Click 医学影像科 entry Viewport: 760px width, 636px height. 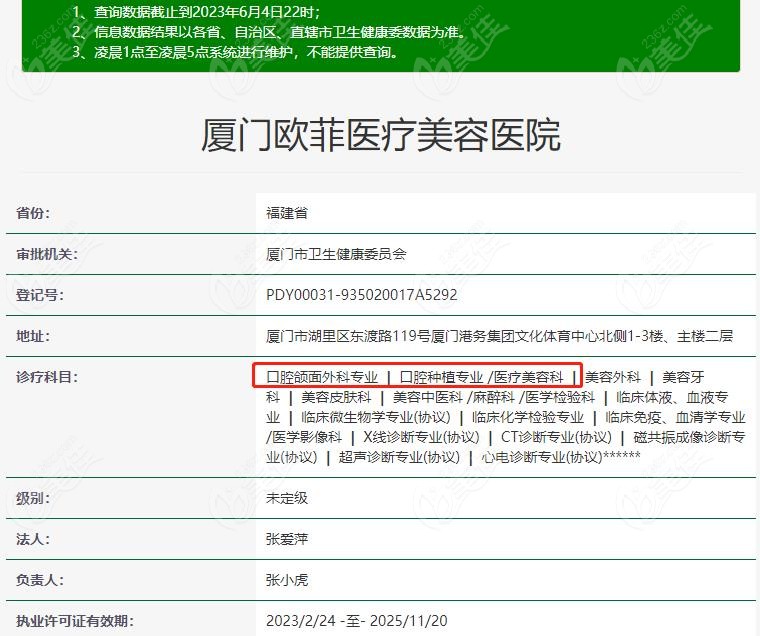pyautogui.click(x=307, y=437)
